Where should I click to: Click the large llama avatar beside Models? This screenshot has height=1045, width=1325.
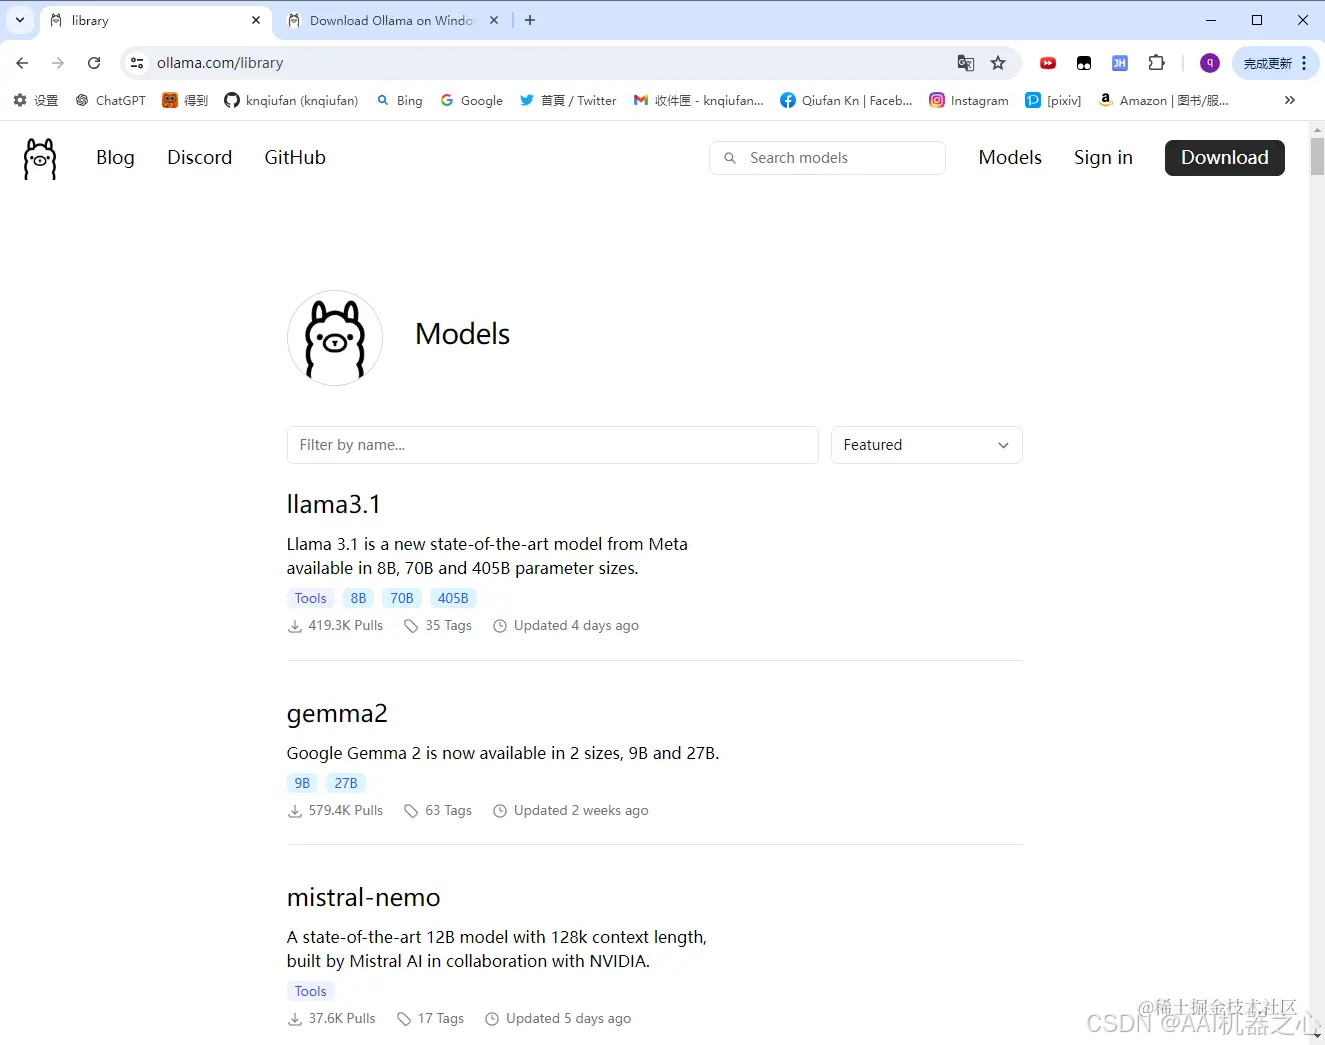tap(335, 338)
